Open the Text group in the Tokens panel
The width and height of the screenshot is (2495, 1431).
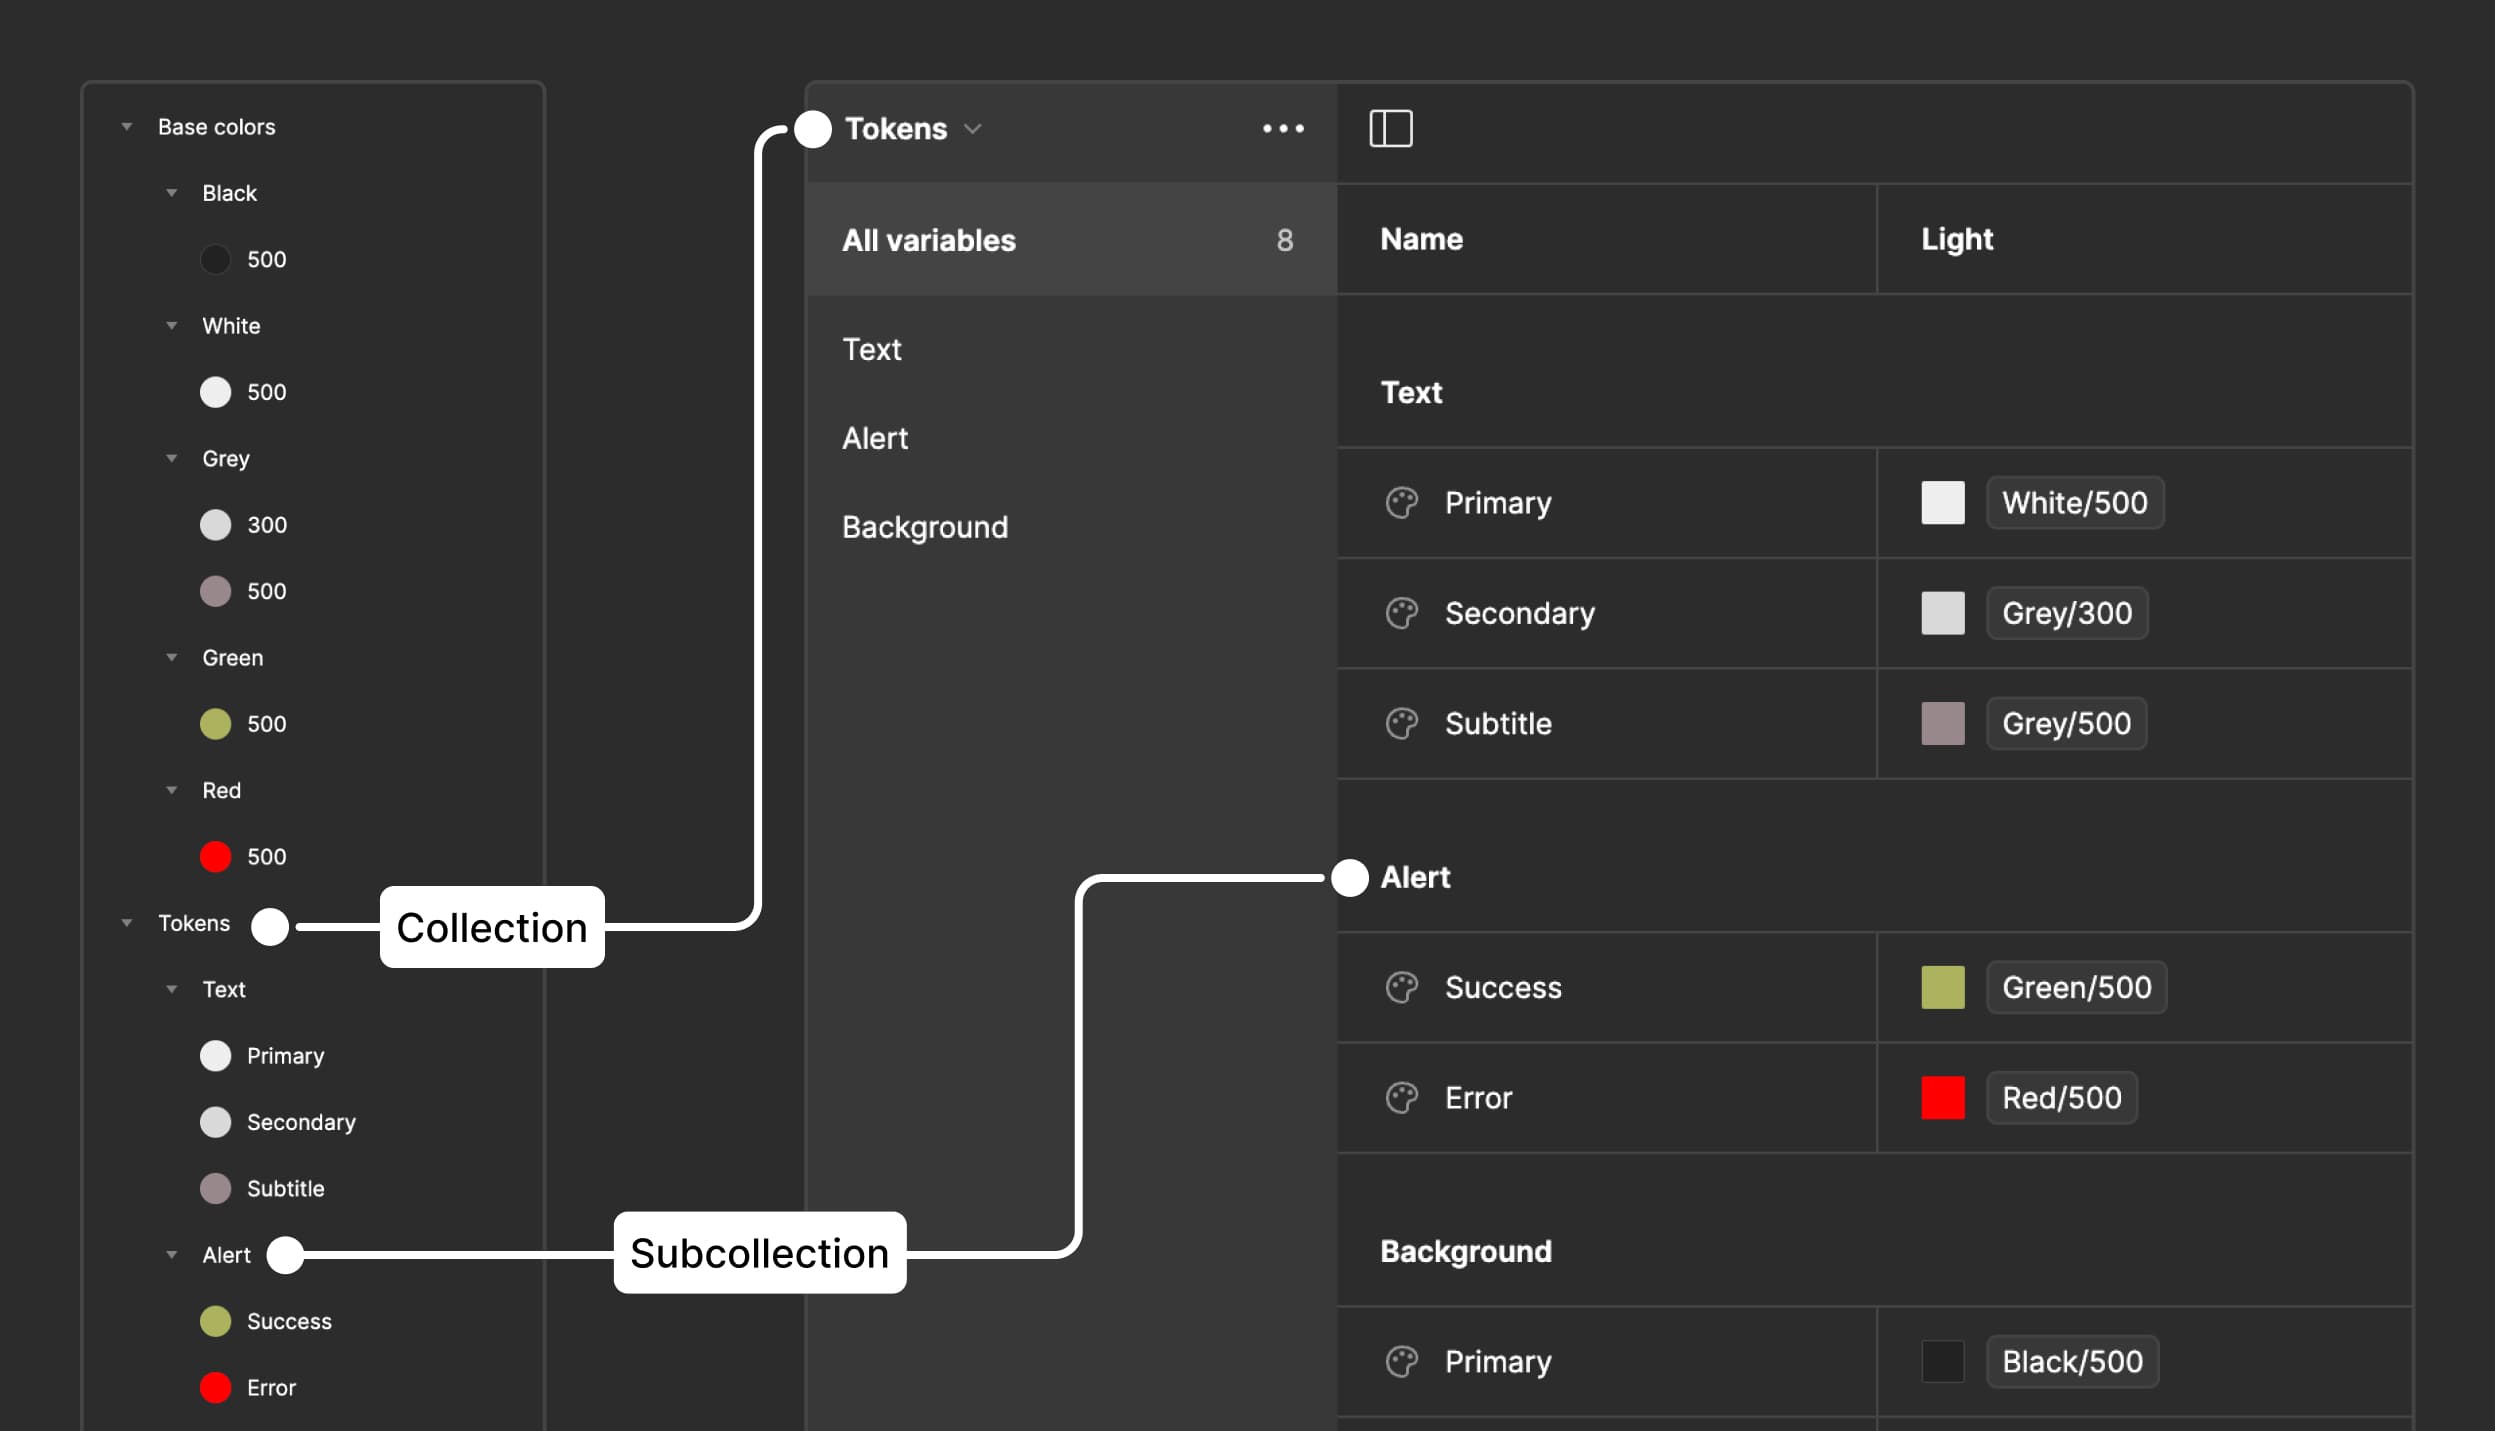point(872,348)
